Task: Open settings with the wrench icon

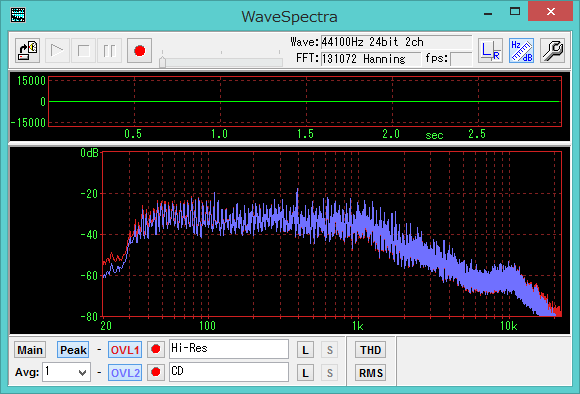Action: [552, 51]
